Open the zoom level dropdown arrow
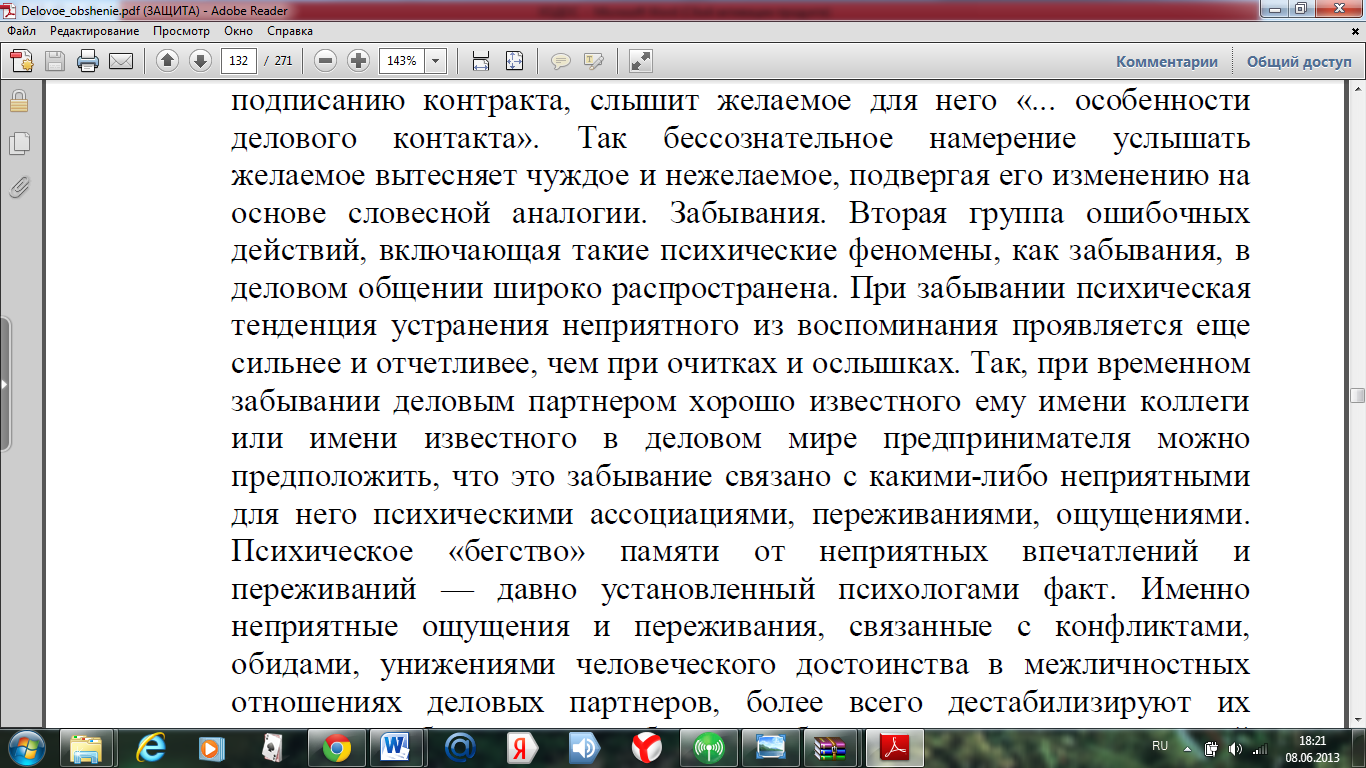This screenshot has height=768, width=1366. [435, 61]
